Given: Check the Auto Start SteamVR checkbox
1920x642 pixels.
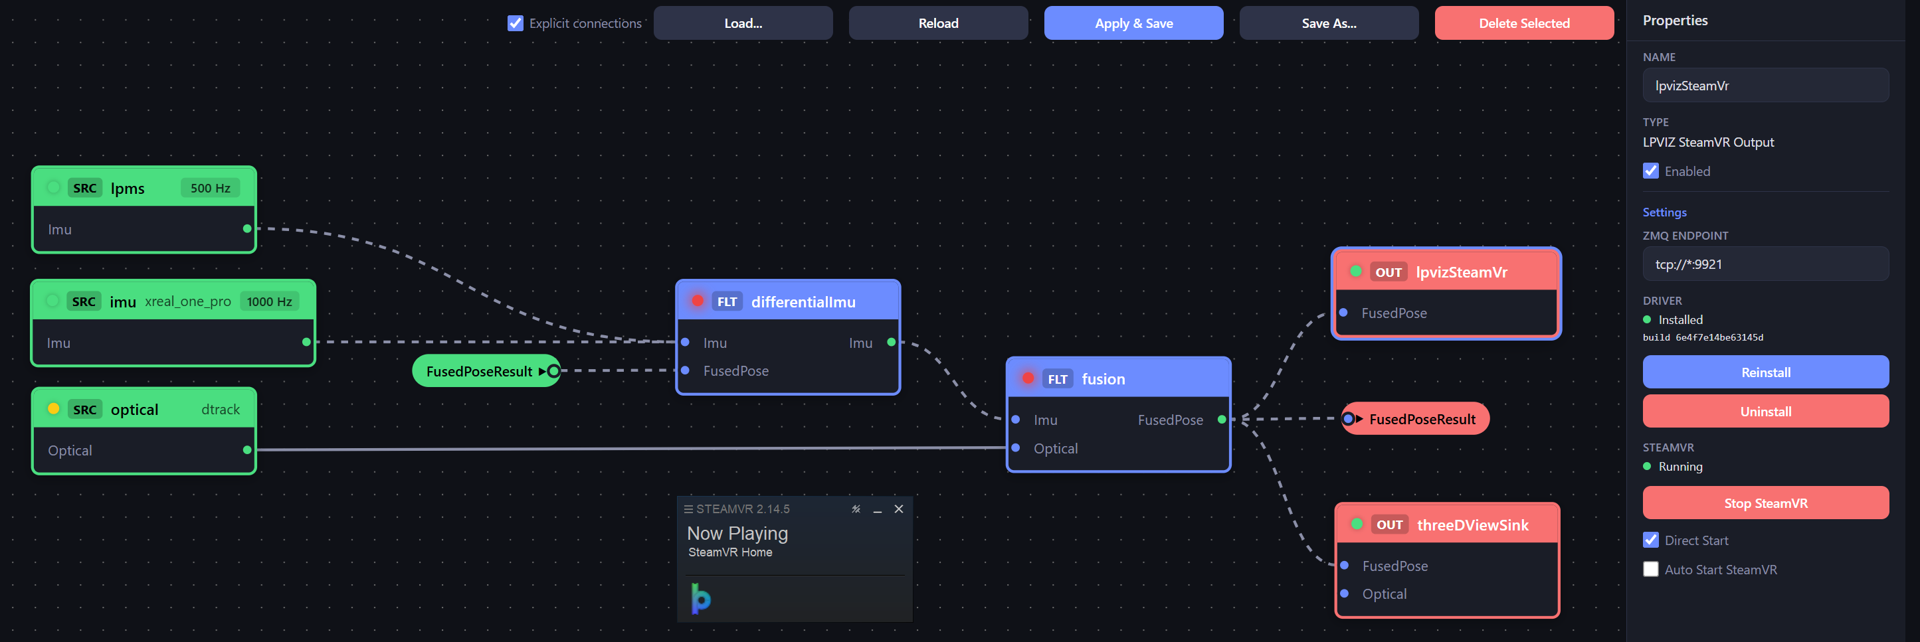Looking at the screenshot, I should tap(1651, 569).
